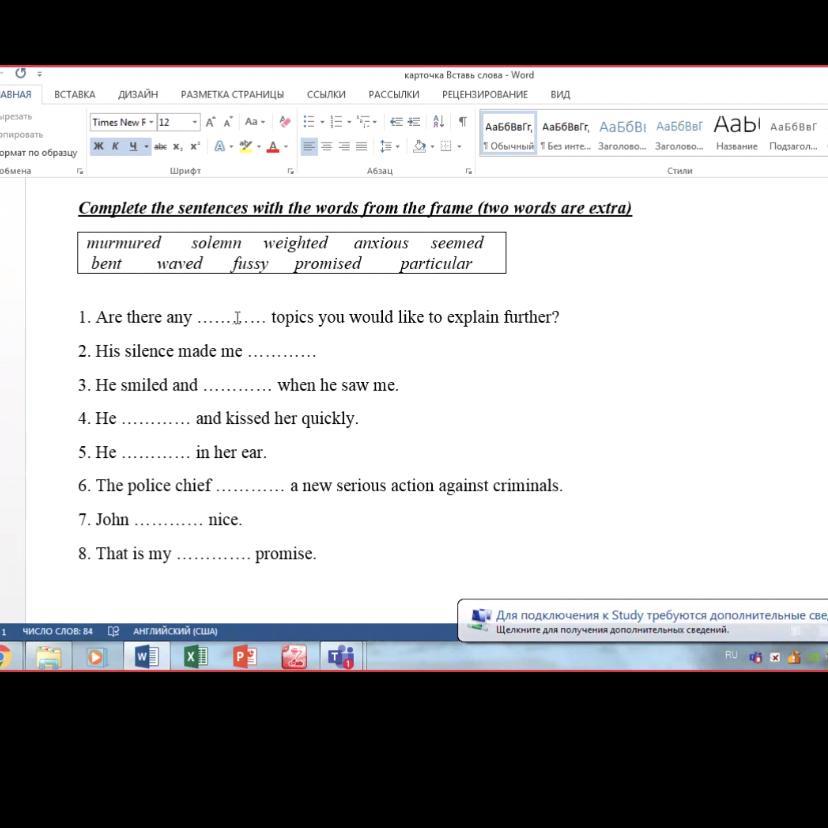Open Microsoft Teams from the taskbar
The image size is (828, 828).
341,657
